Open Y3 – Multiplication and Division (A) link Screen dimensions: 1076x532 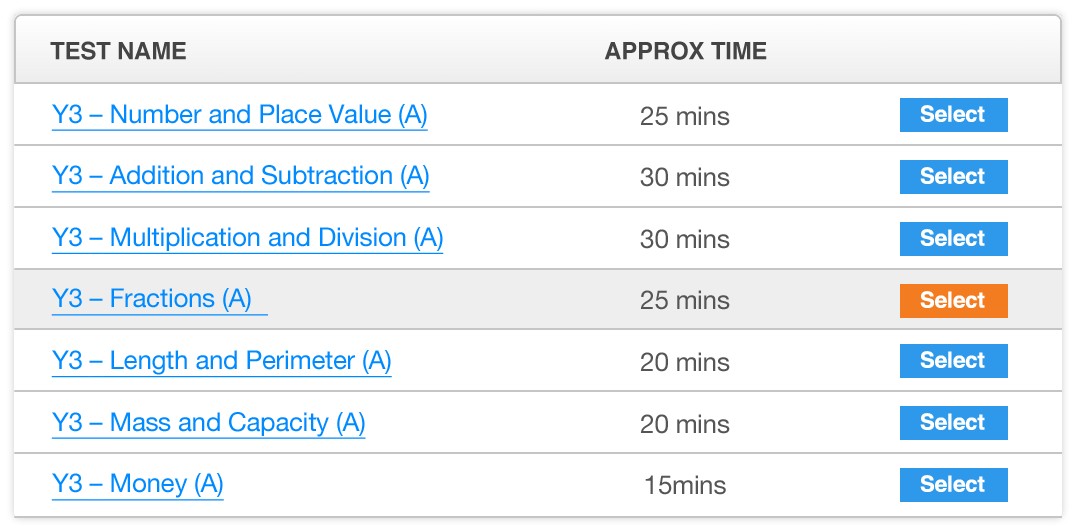(248, 238)
